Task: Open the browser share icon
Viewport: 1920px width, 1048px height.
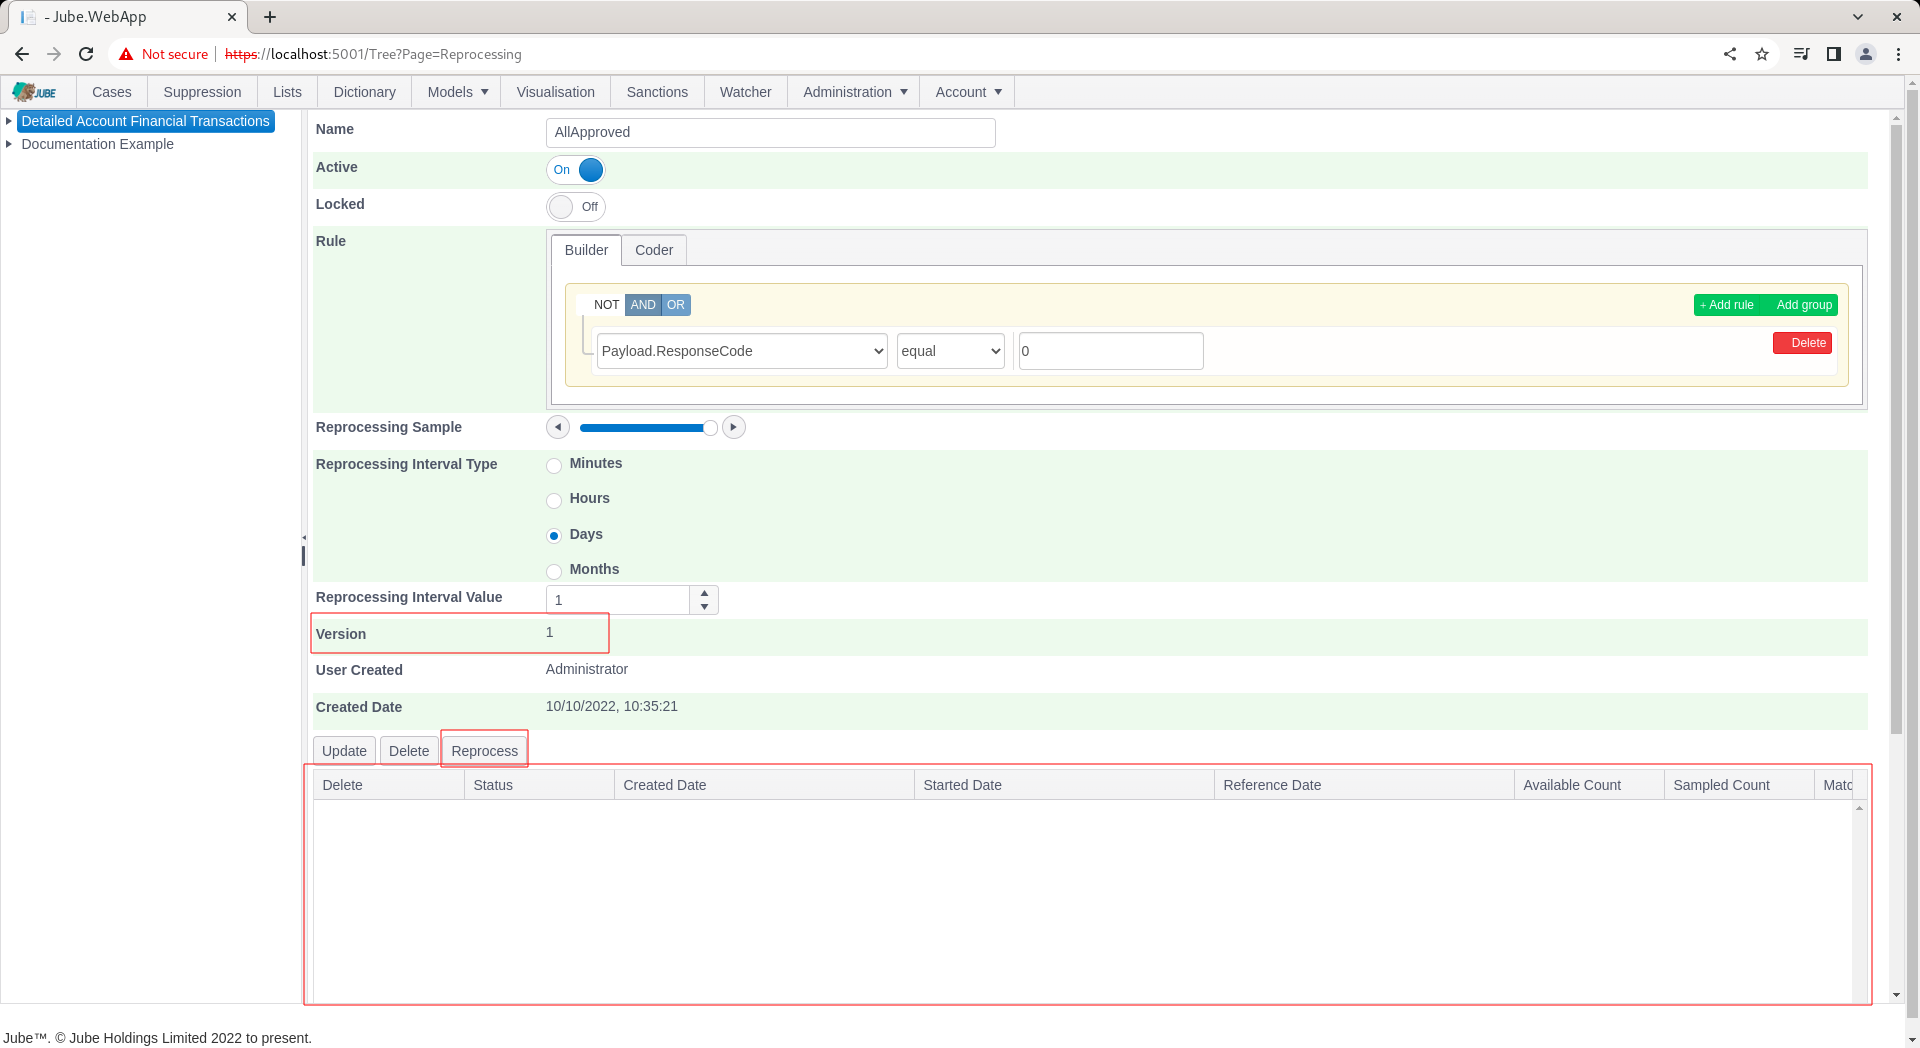Action: (1730, 54)
